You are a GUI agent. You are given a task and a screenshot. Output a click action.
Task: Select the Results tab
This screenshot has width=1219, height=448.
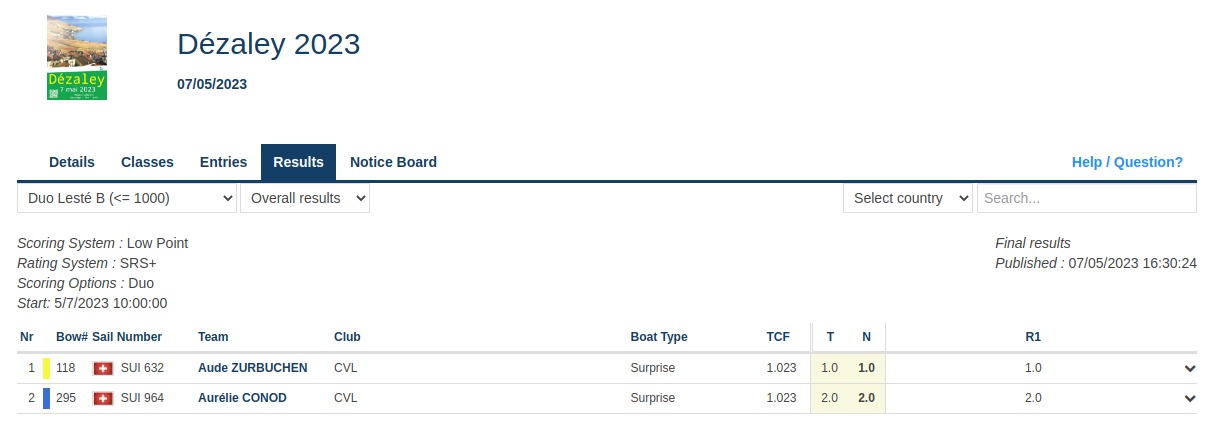[298, 162]
